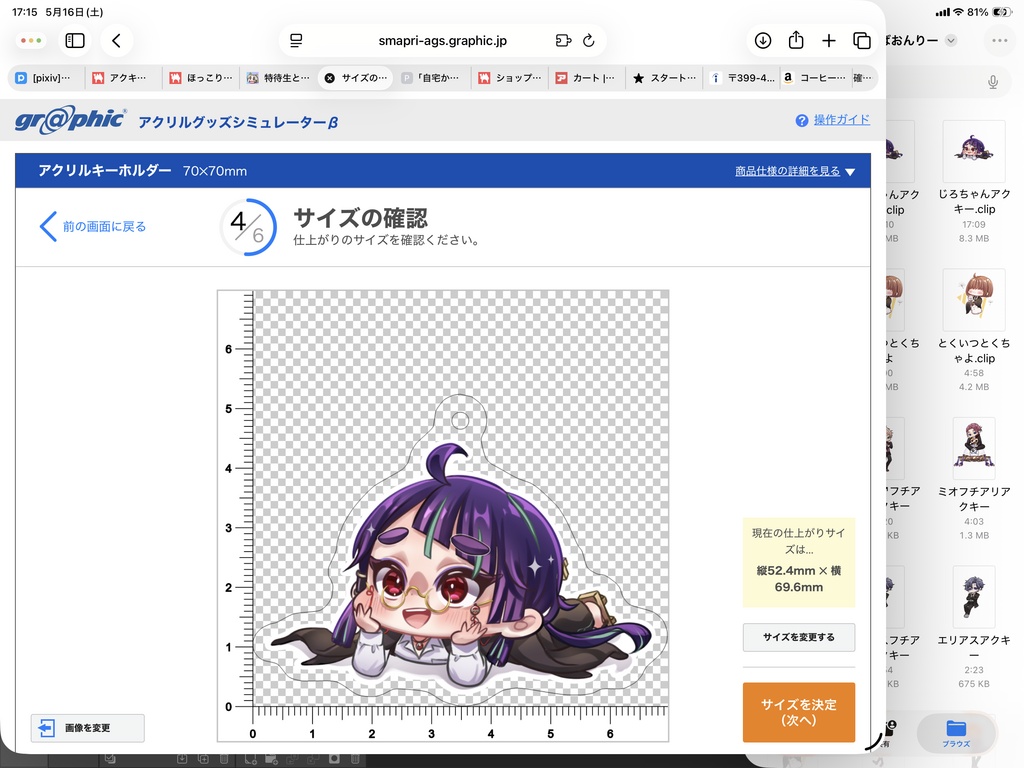This screenshot has width=1024, height=768.
Task: Open ミオフチアリアクキー file in Files
Action: pyautogui.click(x=974, y=479)
